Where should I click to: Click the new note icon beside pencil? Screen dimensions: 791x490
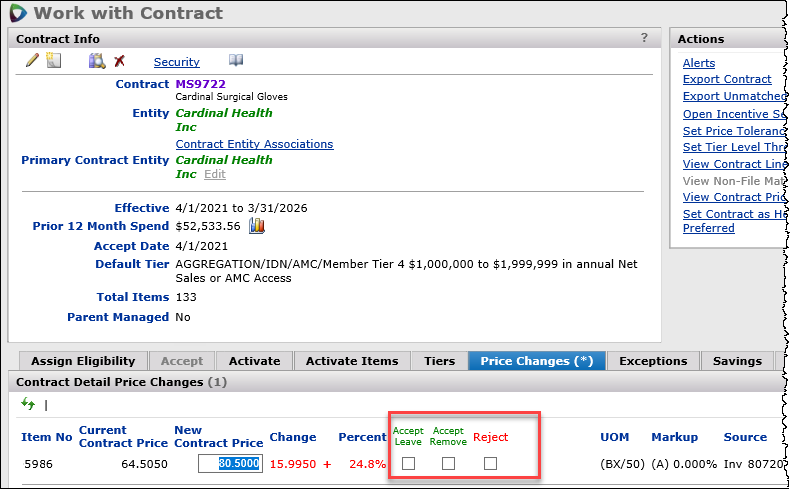pyautogui.click(x=53, y=61)
